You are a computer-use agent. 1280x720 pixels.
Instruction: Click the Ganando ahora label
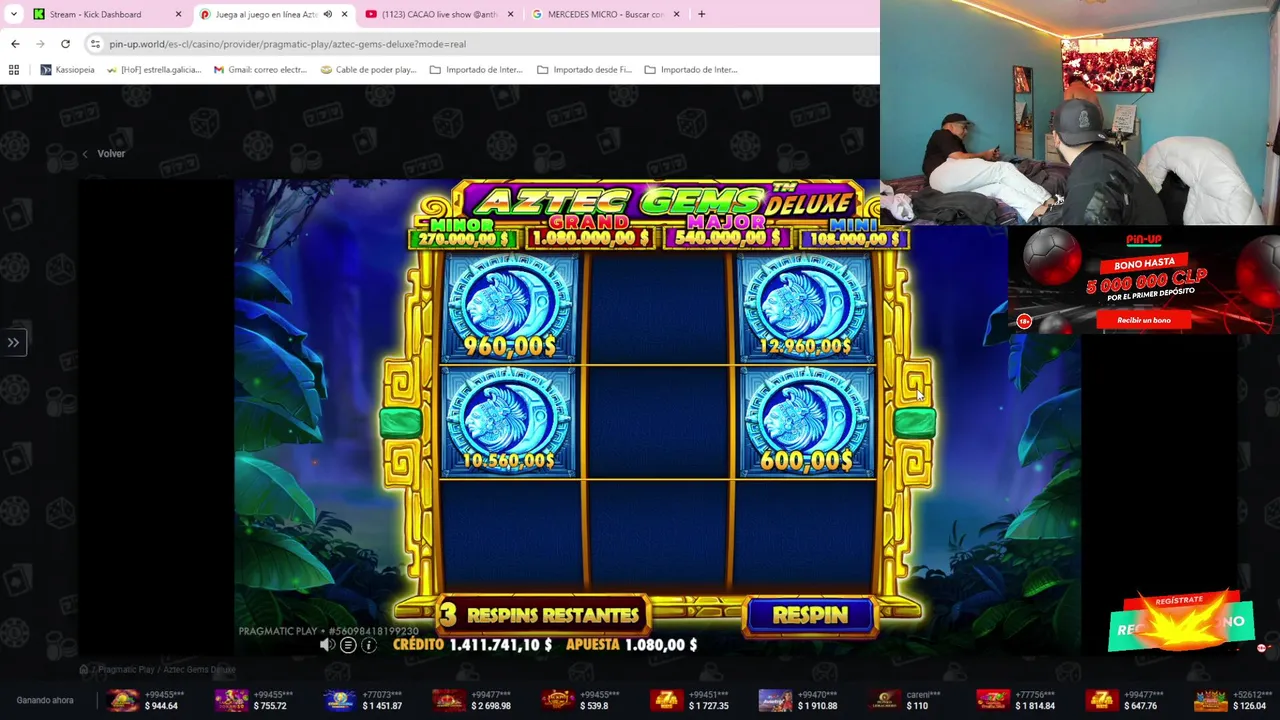coord(45,700)
